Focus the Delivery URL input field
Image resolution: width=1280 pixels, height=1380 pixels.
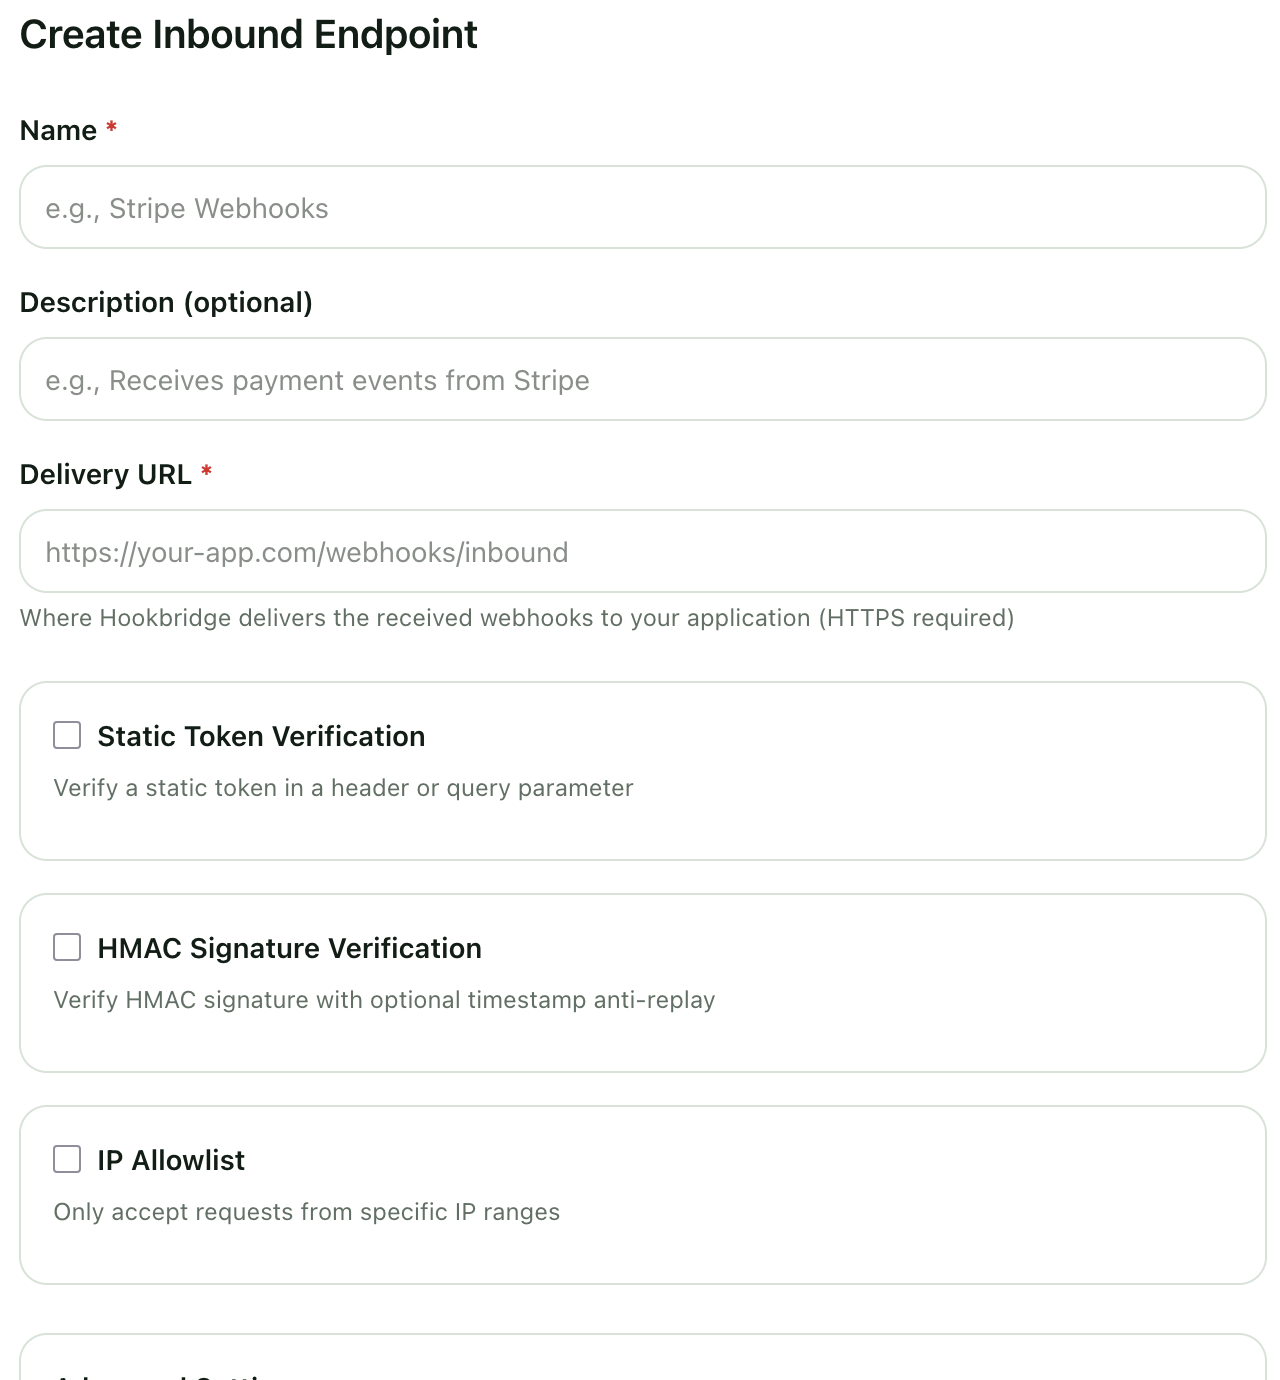point(642,552)
